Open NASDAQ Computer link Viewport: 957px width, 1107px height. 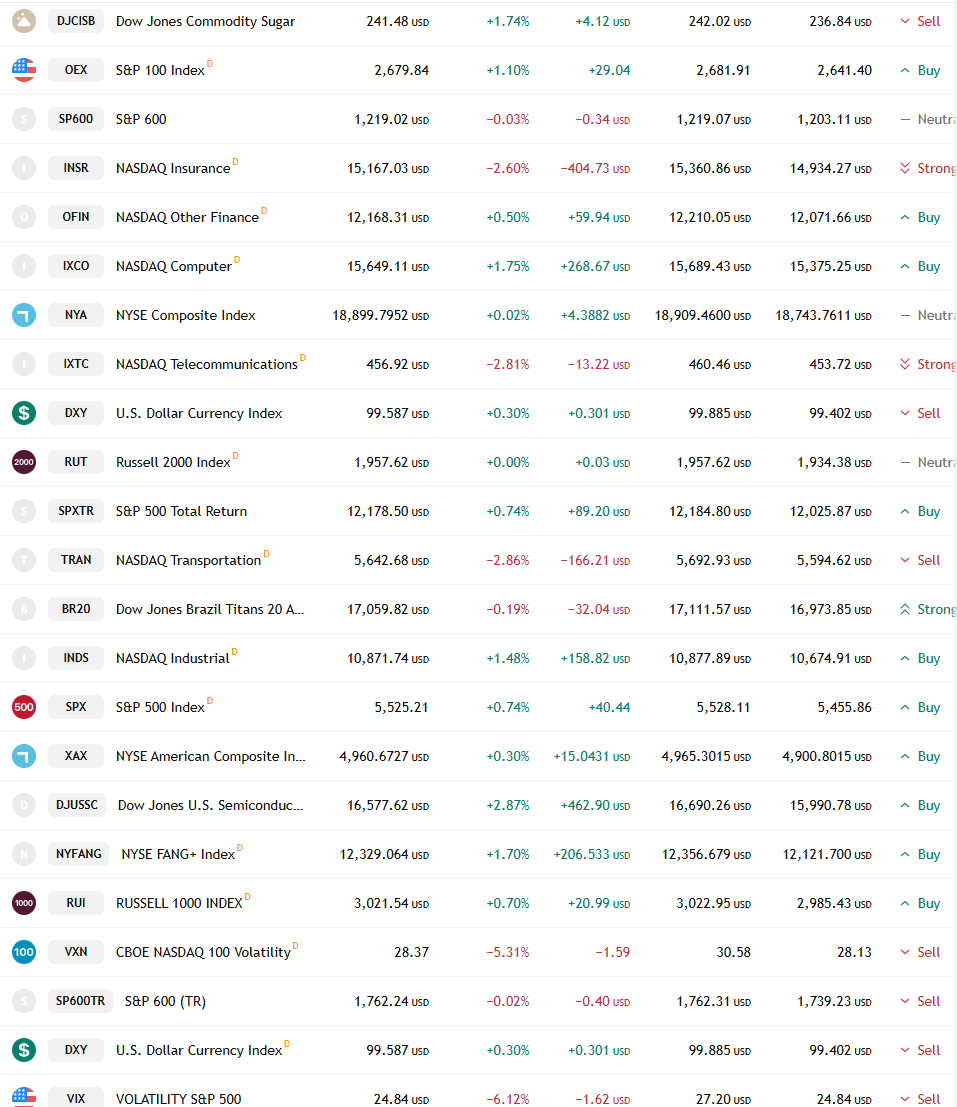[x=174, y=266]
